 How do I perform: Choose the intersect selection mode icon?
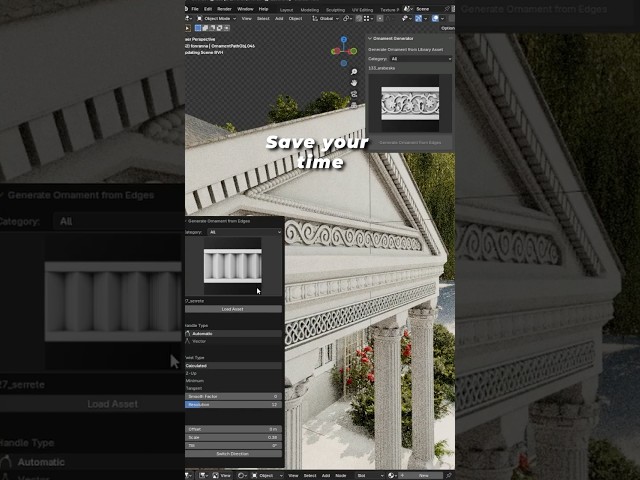point(227,28)
